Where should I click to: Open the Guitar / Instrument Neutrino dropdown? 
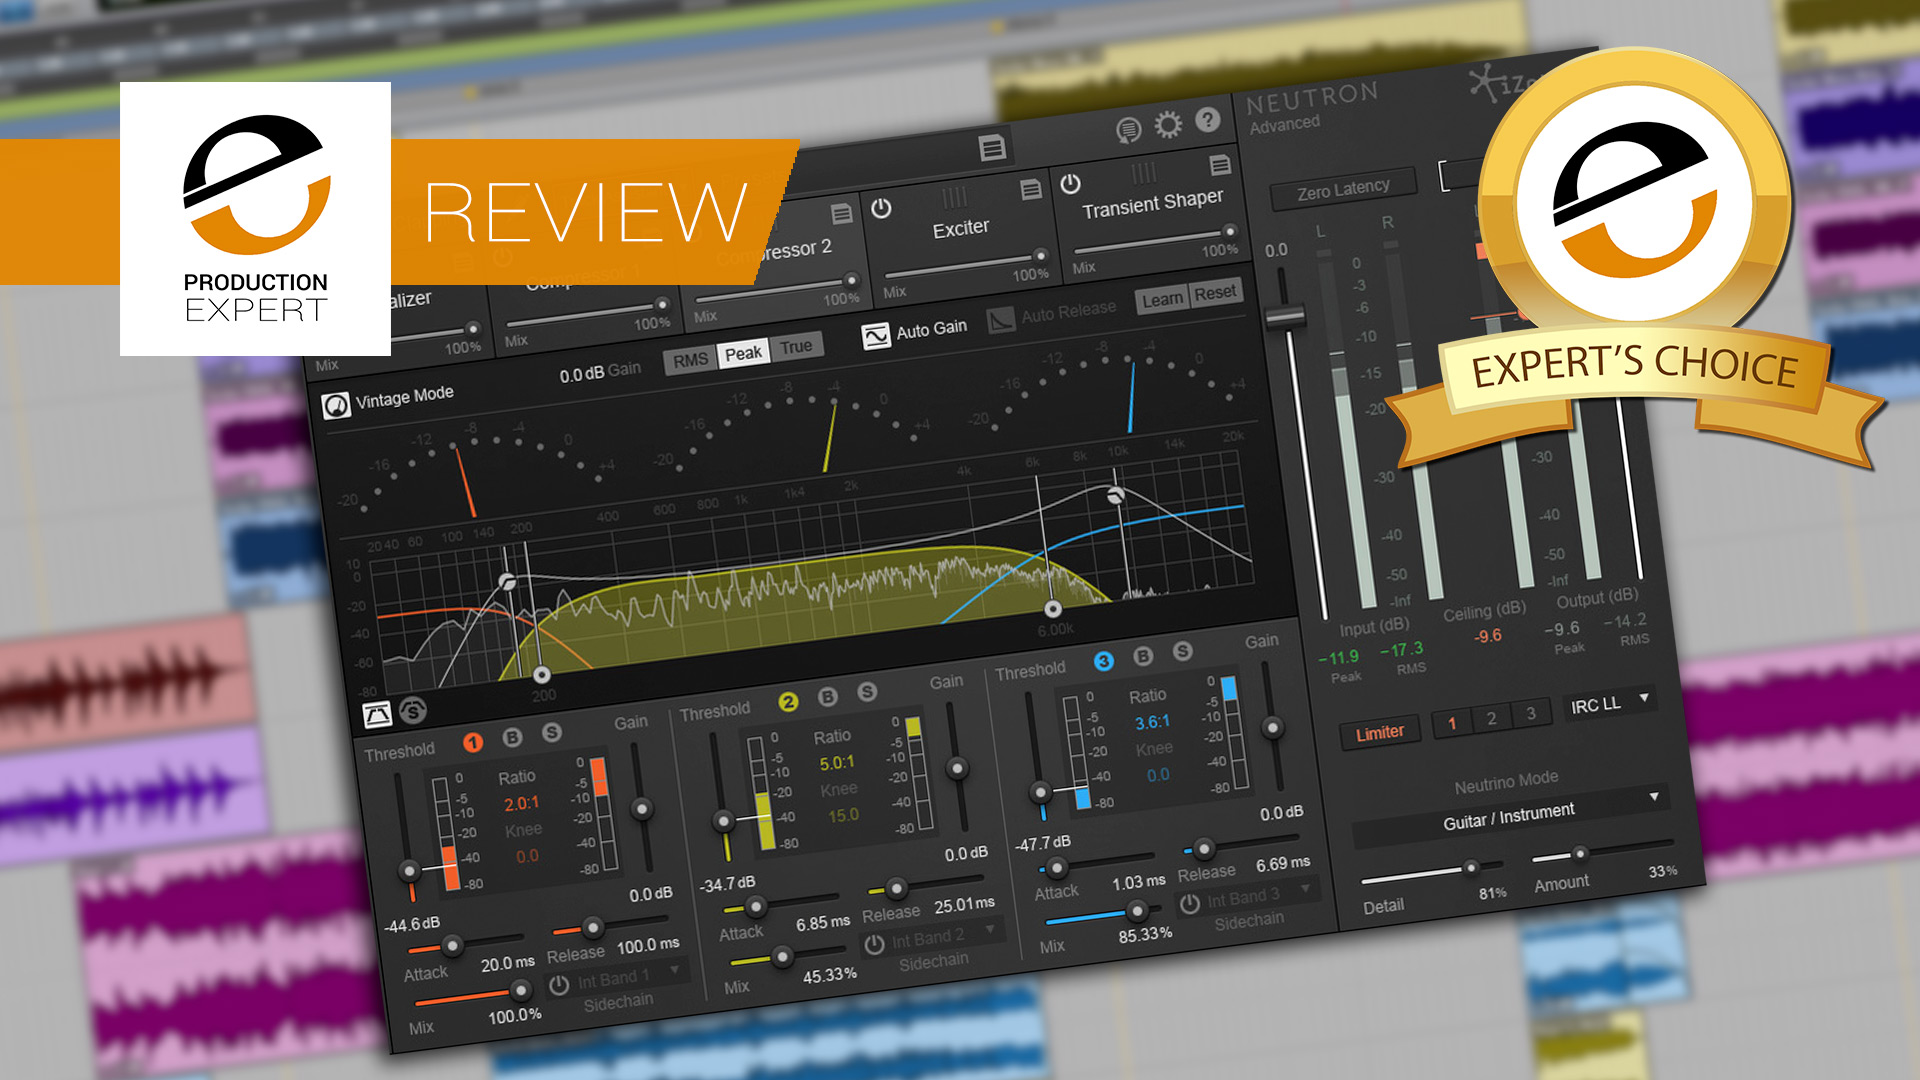1511,816
